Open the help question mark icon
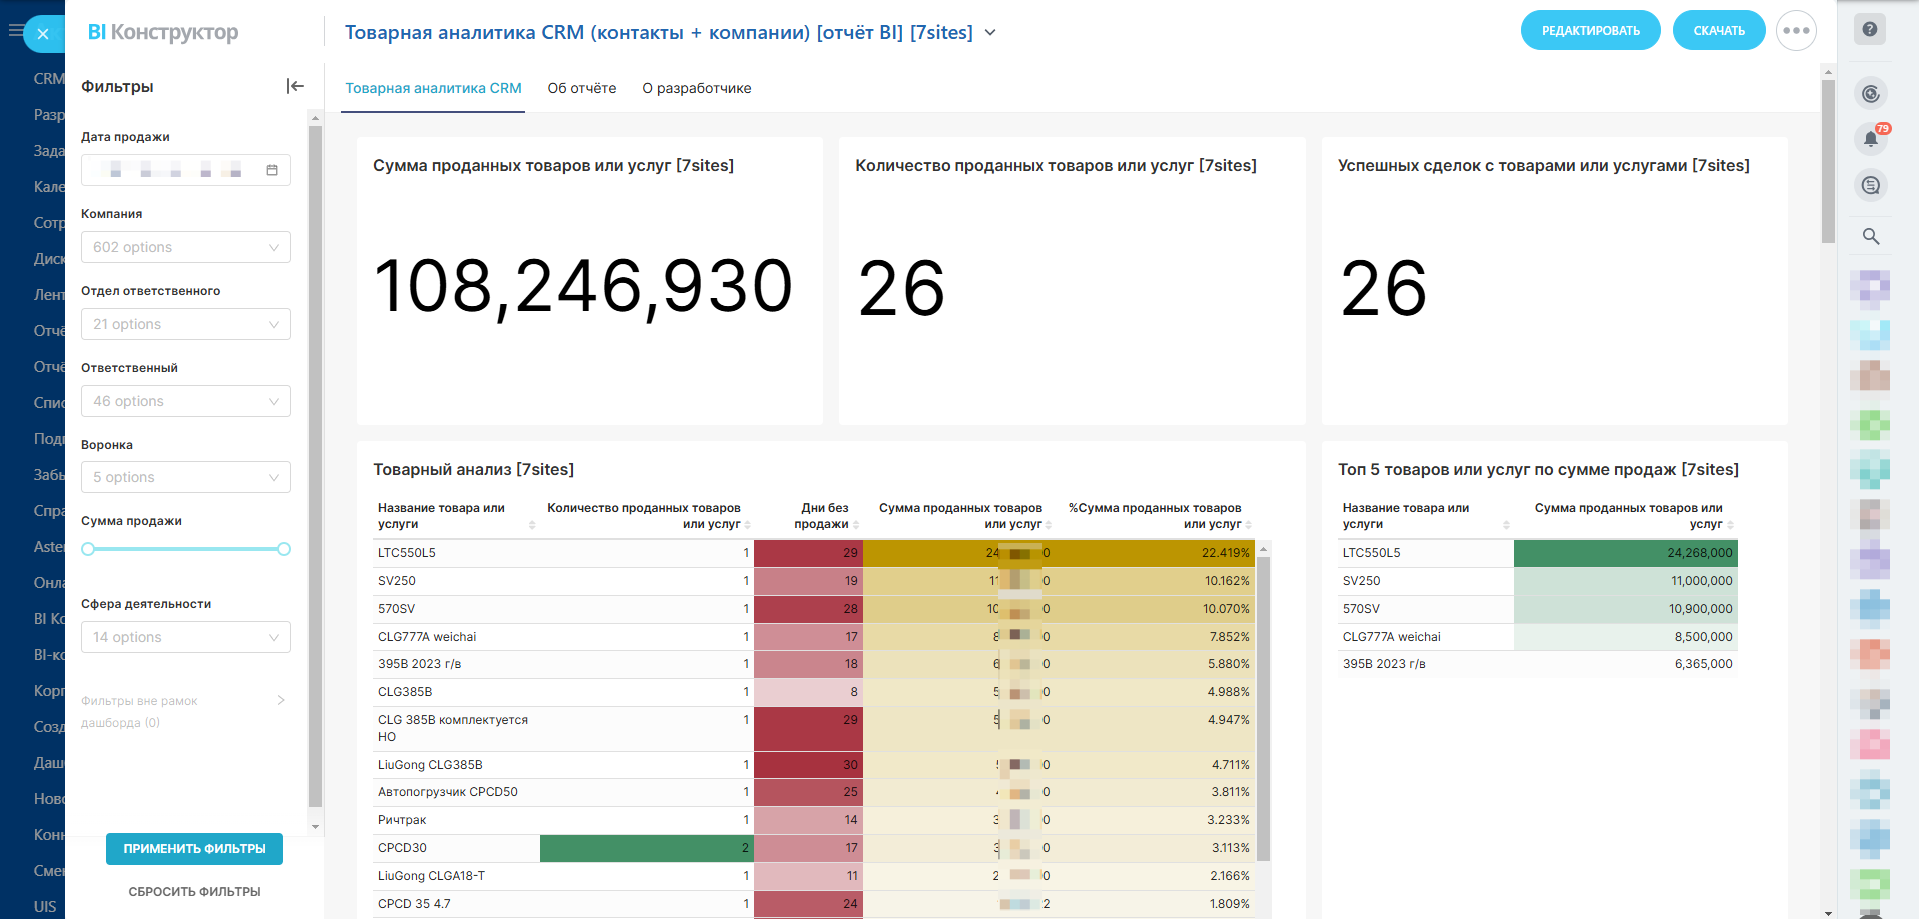 click(1870, 30)
